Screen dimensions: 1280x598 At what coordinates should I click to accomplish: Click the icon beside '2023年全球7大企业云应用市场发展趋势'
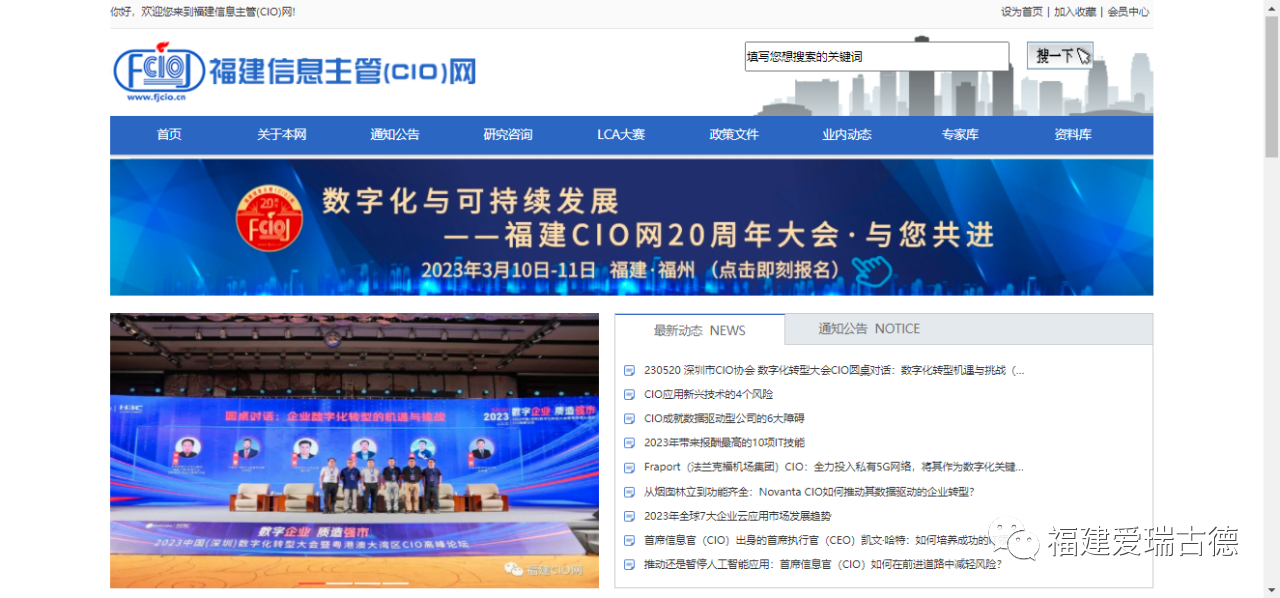[x=629, y=517]
